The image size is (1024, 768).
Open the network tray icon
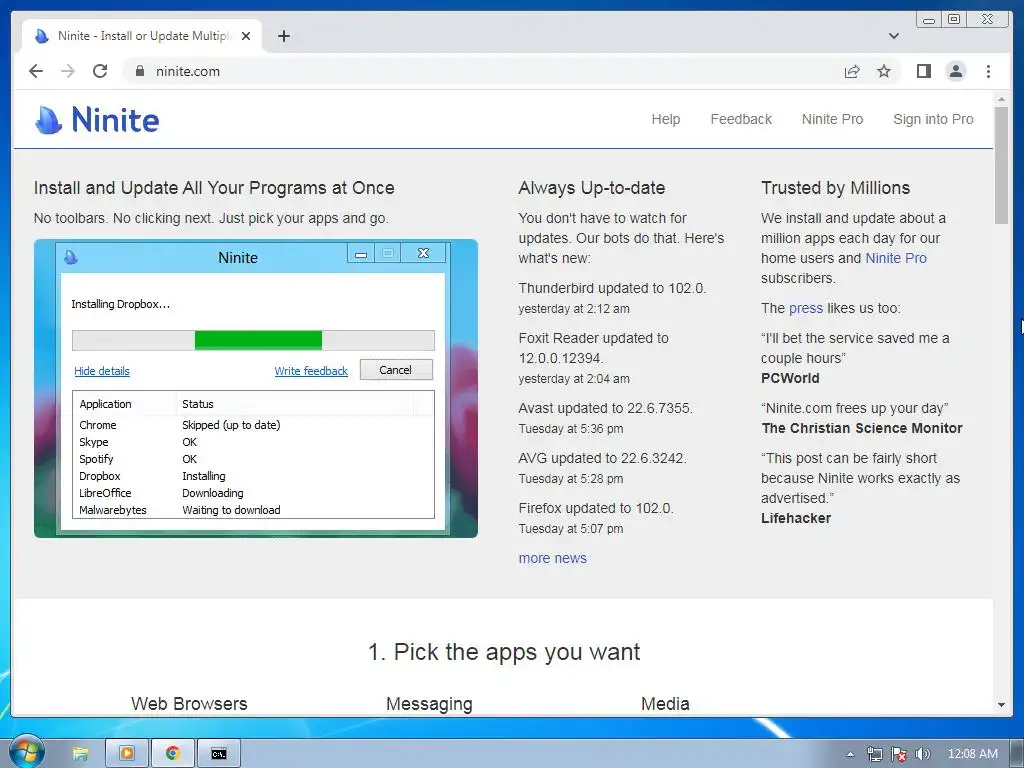coord(874,754)
